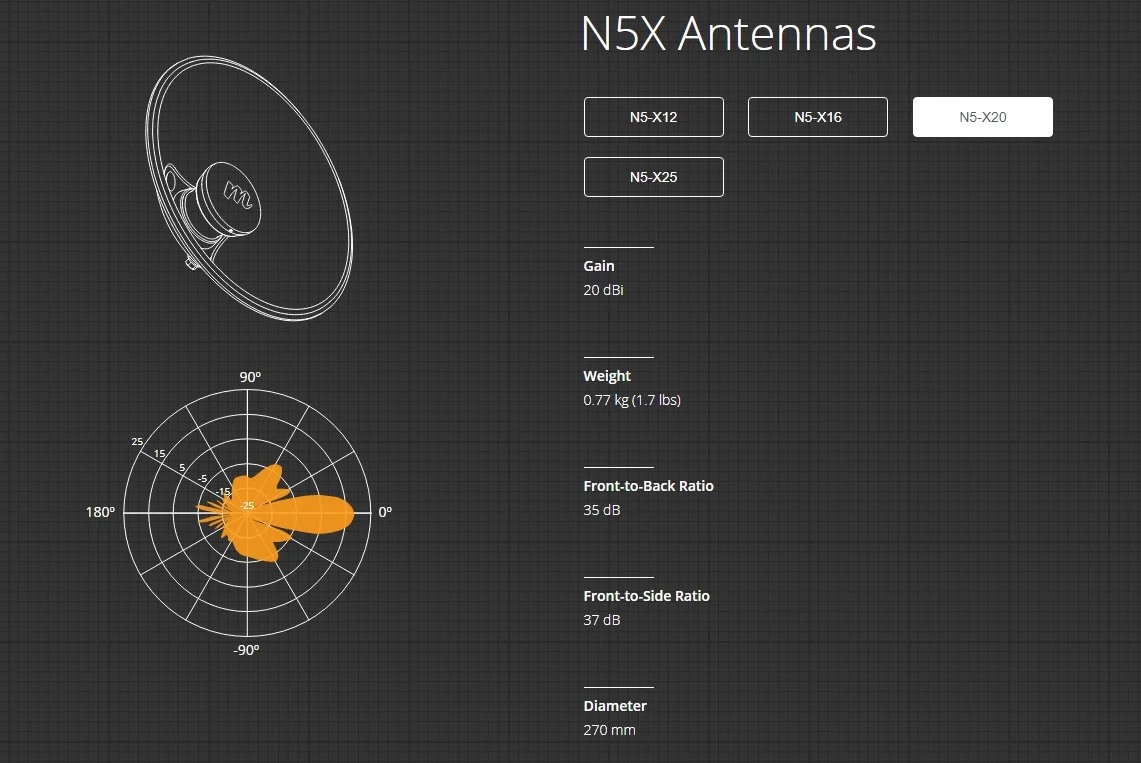Viewport: 1141px width, 763px height.
Task: Click the "-90º" label on polar chart
Action: (246, 650)
